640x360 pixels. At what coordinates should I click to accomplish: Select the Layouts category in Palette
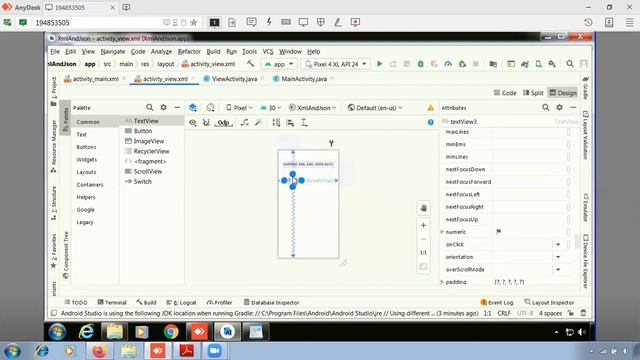coord(86,172)
